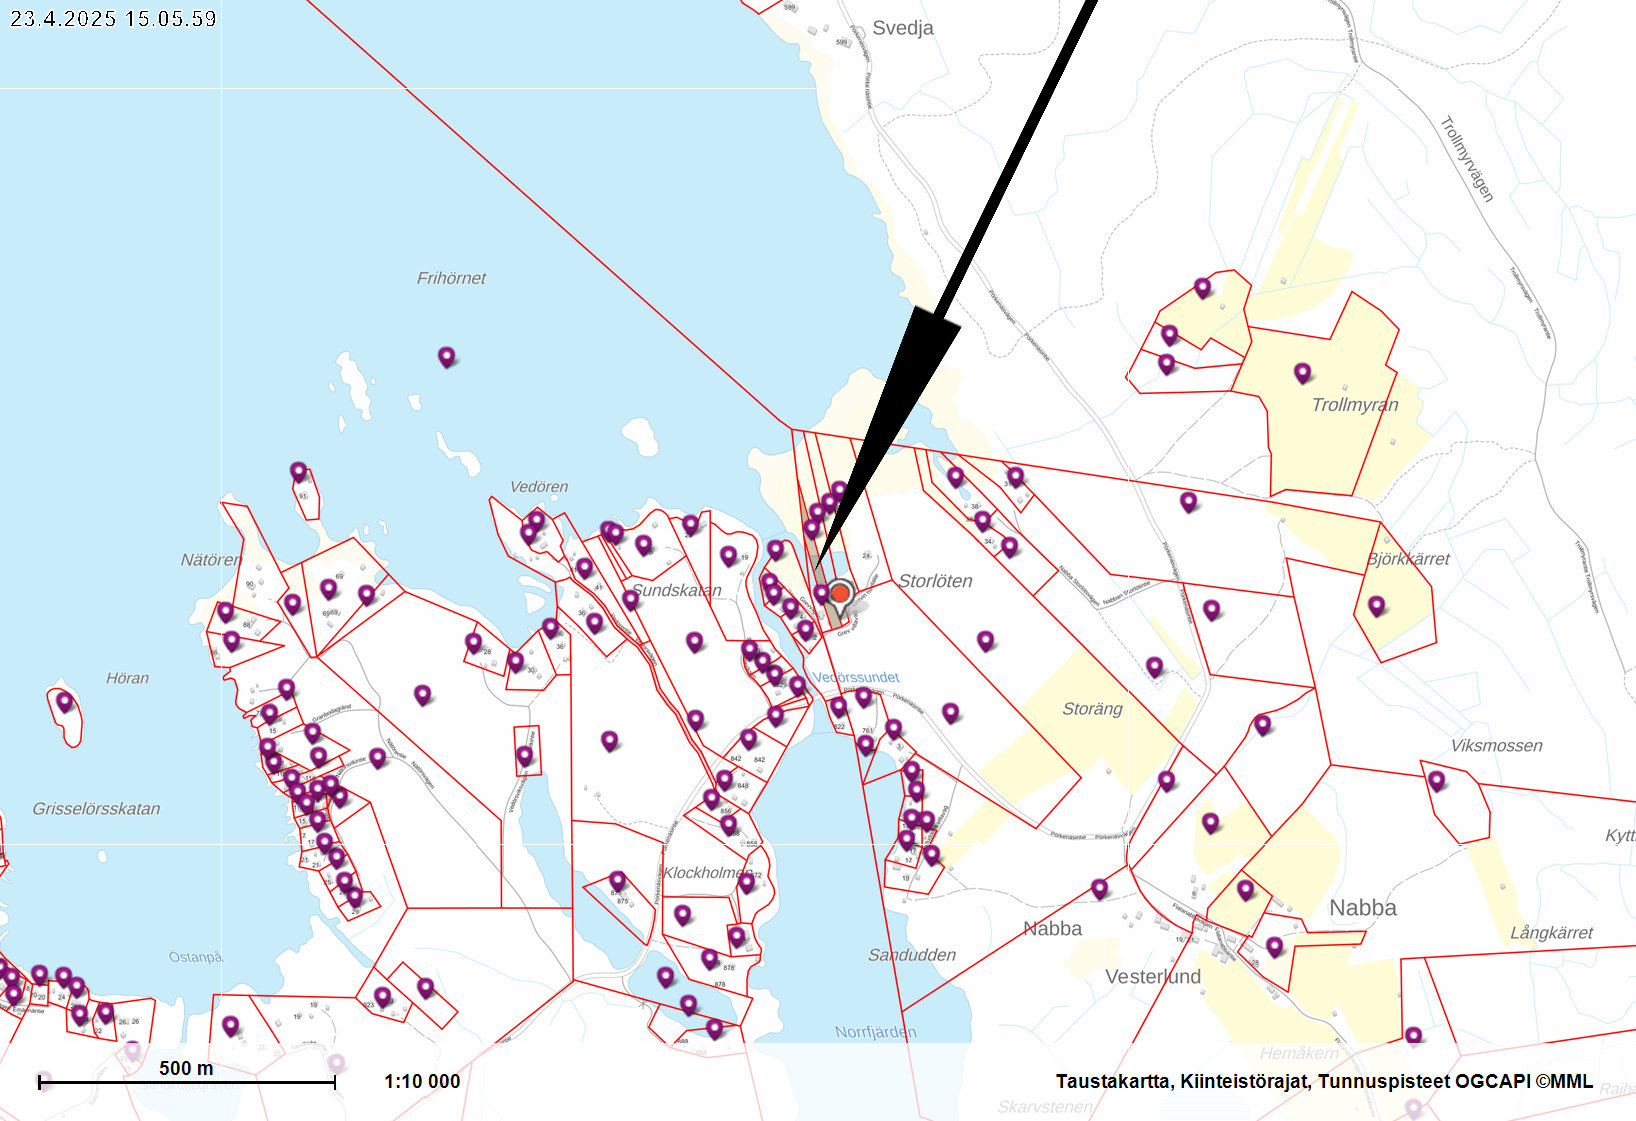Click the 1:10 000 scale text
The height and width of the screenshot is (1121, 1636).
tap(422, 1081)
